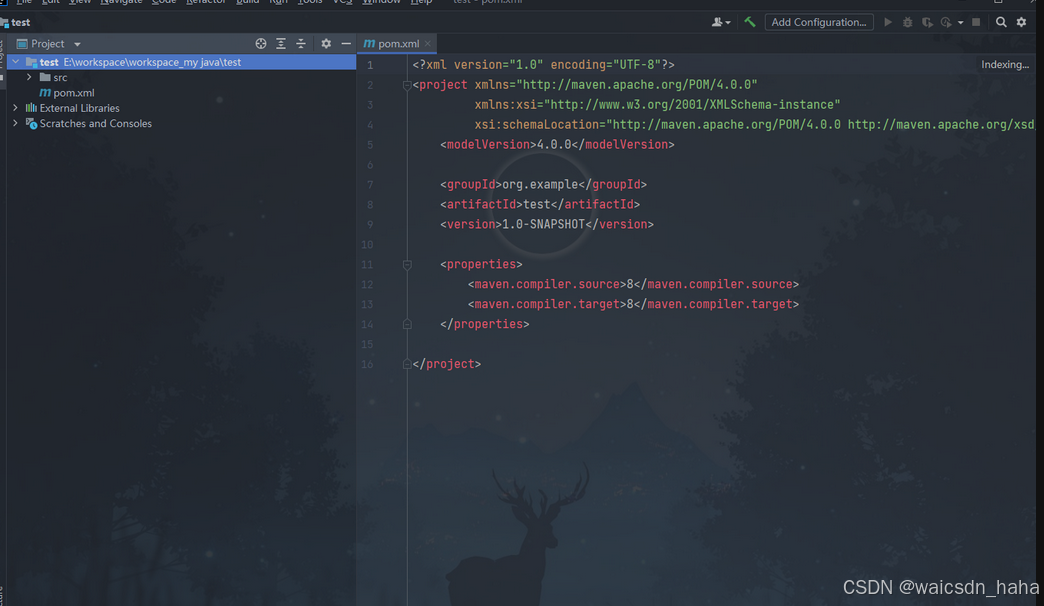Select Scratches and Consoles row

[x=181, y=123]
